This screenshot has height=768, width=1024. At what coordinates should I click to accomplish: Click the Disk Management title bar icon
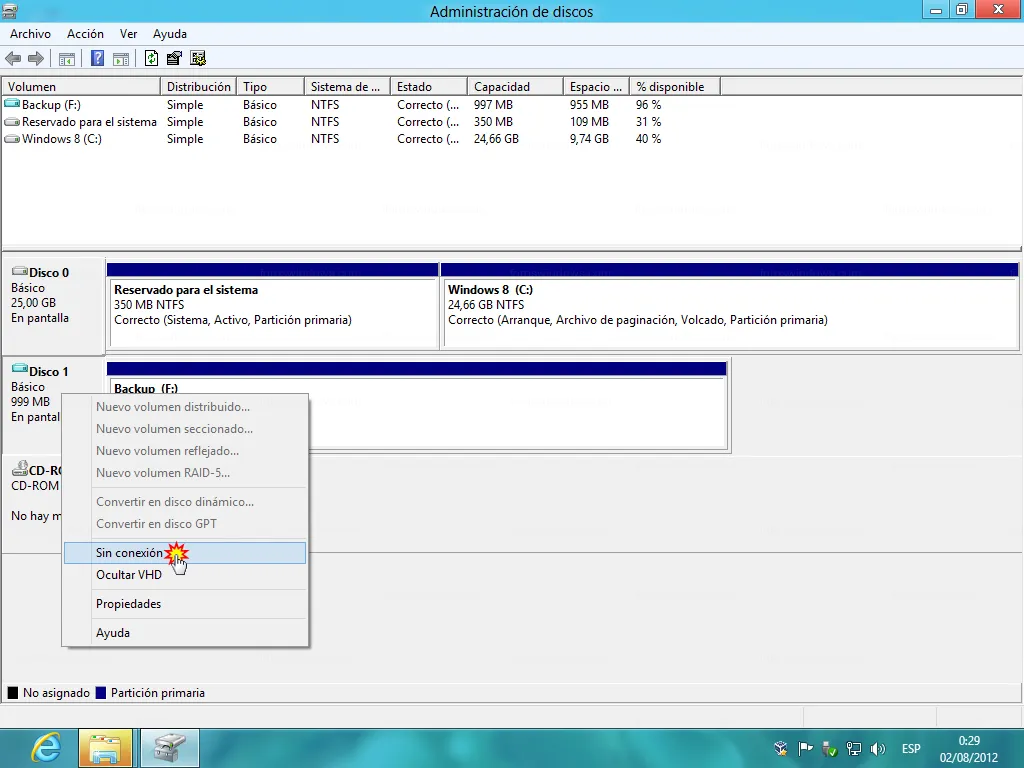(10, 11)
